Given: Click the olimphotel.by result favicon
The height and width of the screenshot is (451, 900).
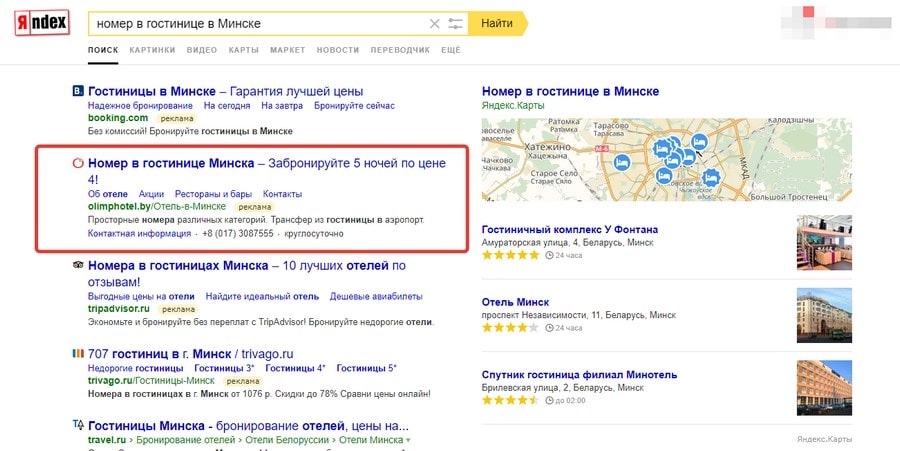Looking at the screenshot, I should point(78,163).
